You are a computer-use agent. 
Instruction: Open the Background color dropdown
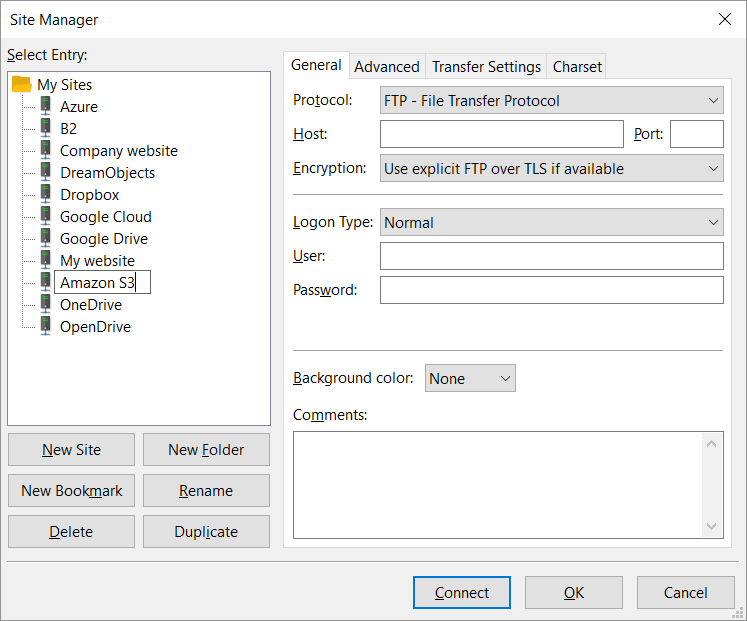[470, 378]
